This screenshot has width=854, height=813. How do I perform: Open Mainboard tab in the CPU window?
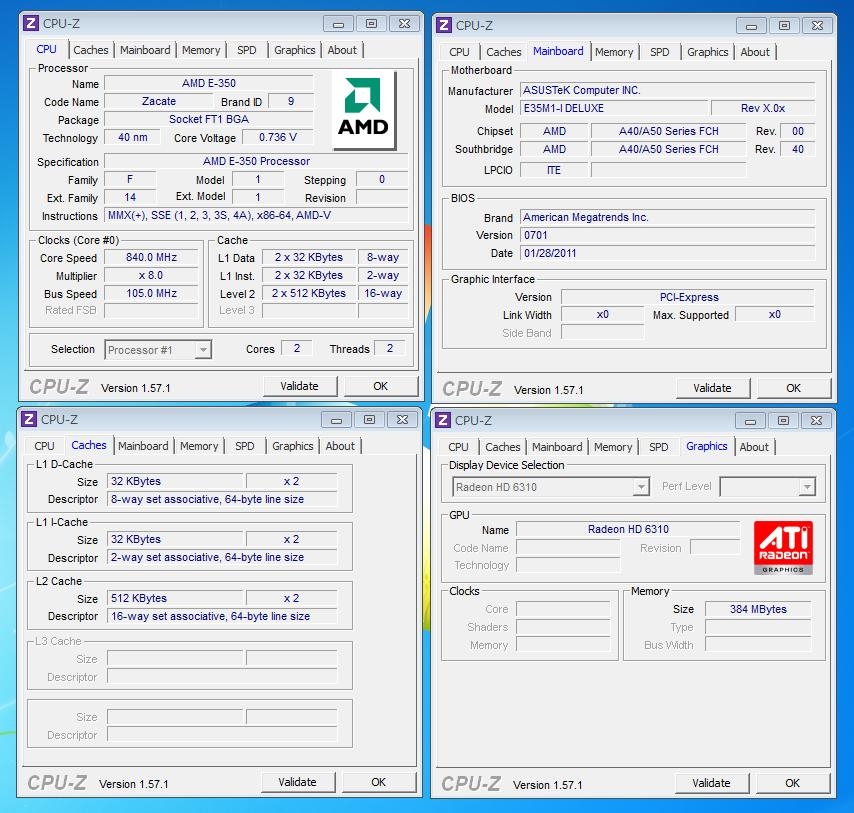coord(145,50)
